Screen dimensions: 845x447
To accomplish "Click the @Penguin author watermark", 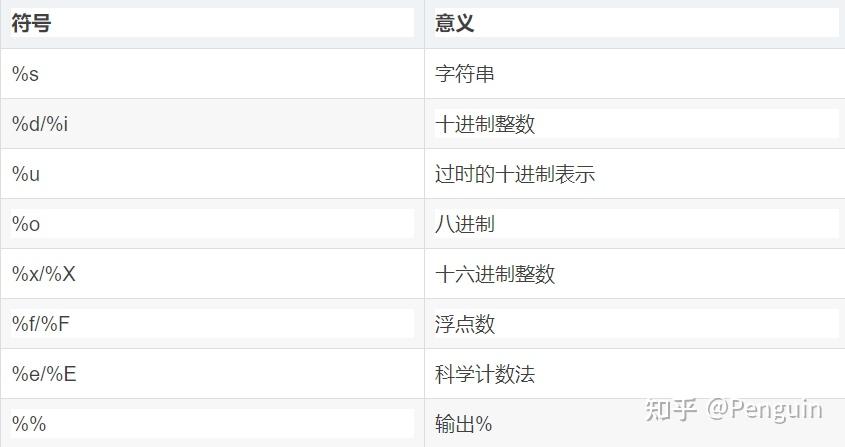I will click(765, 410).
